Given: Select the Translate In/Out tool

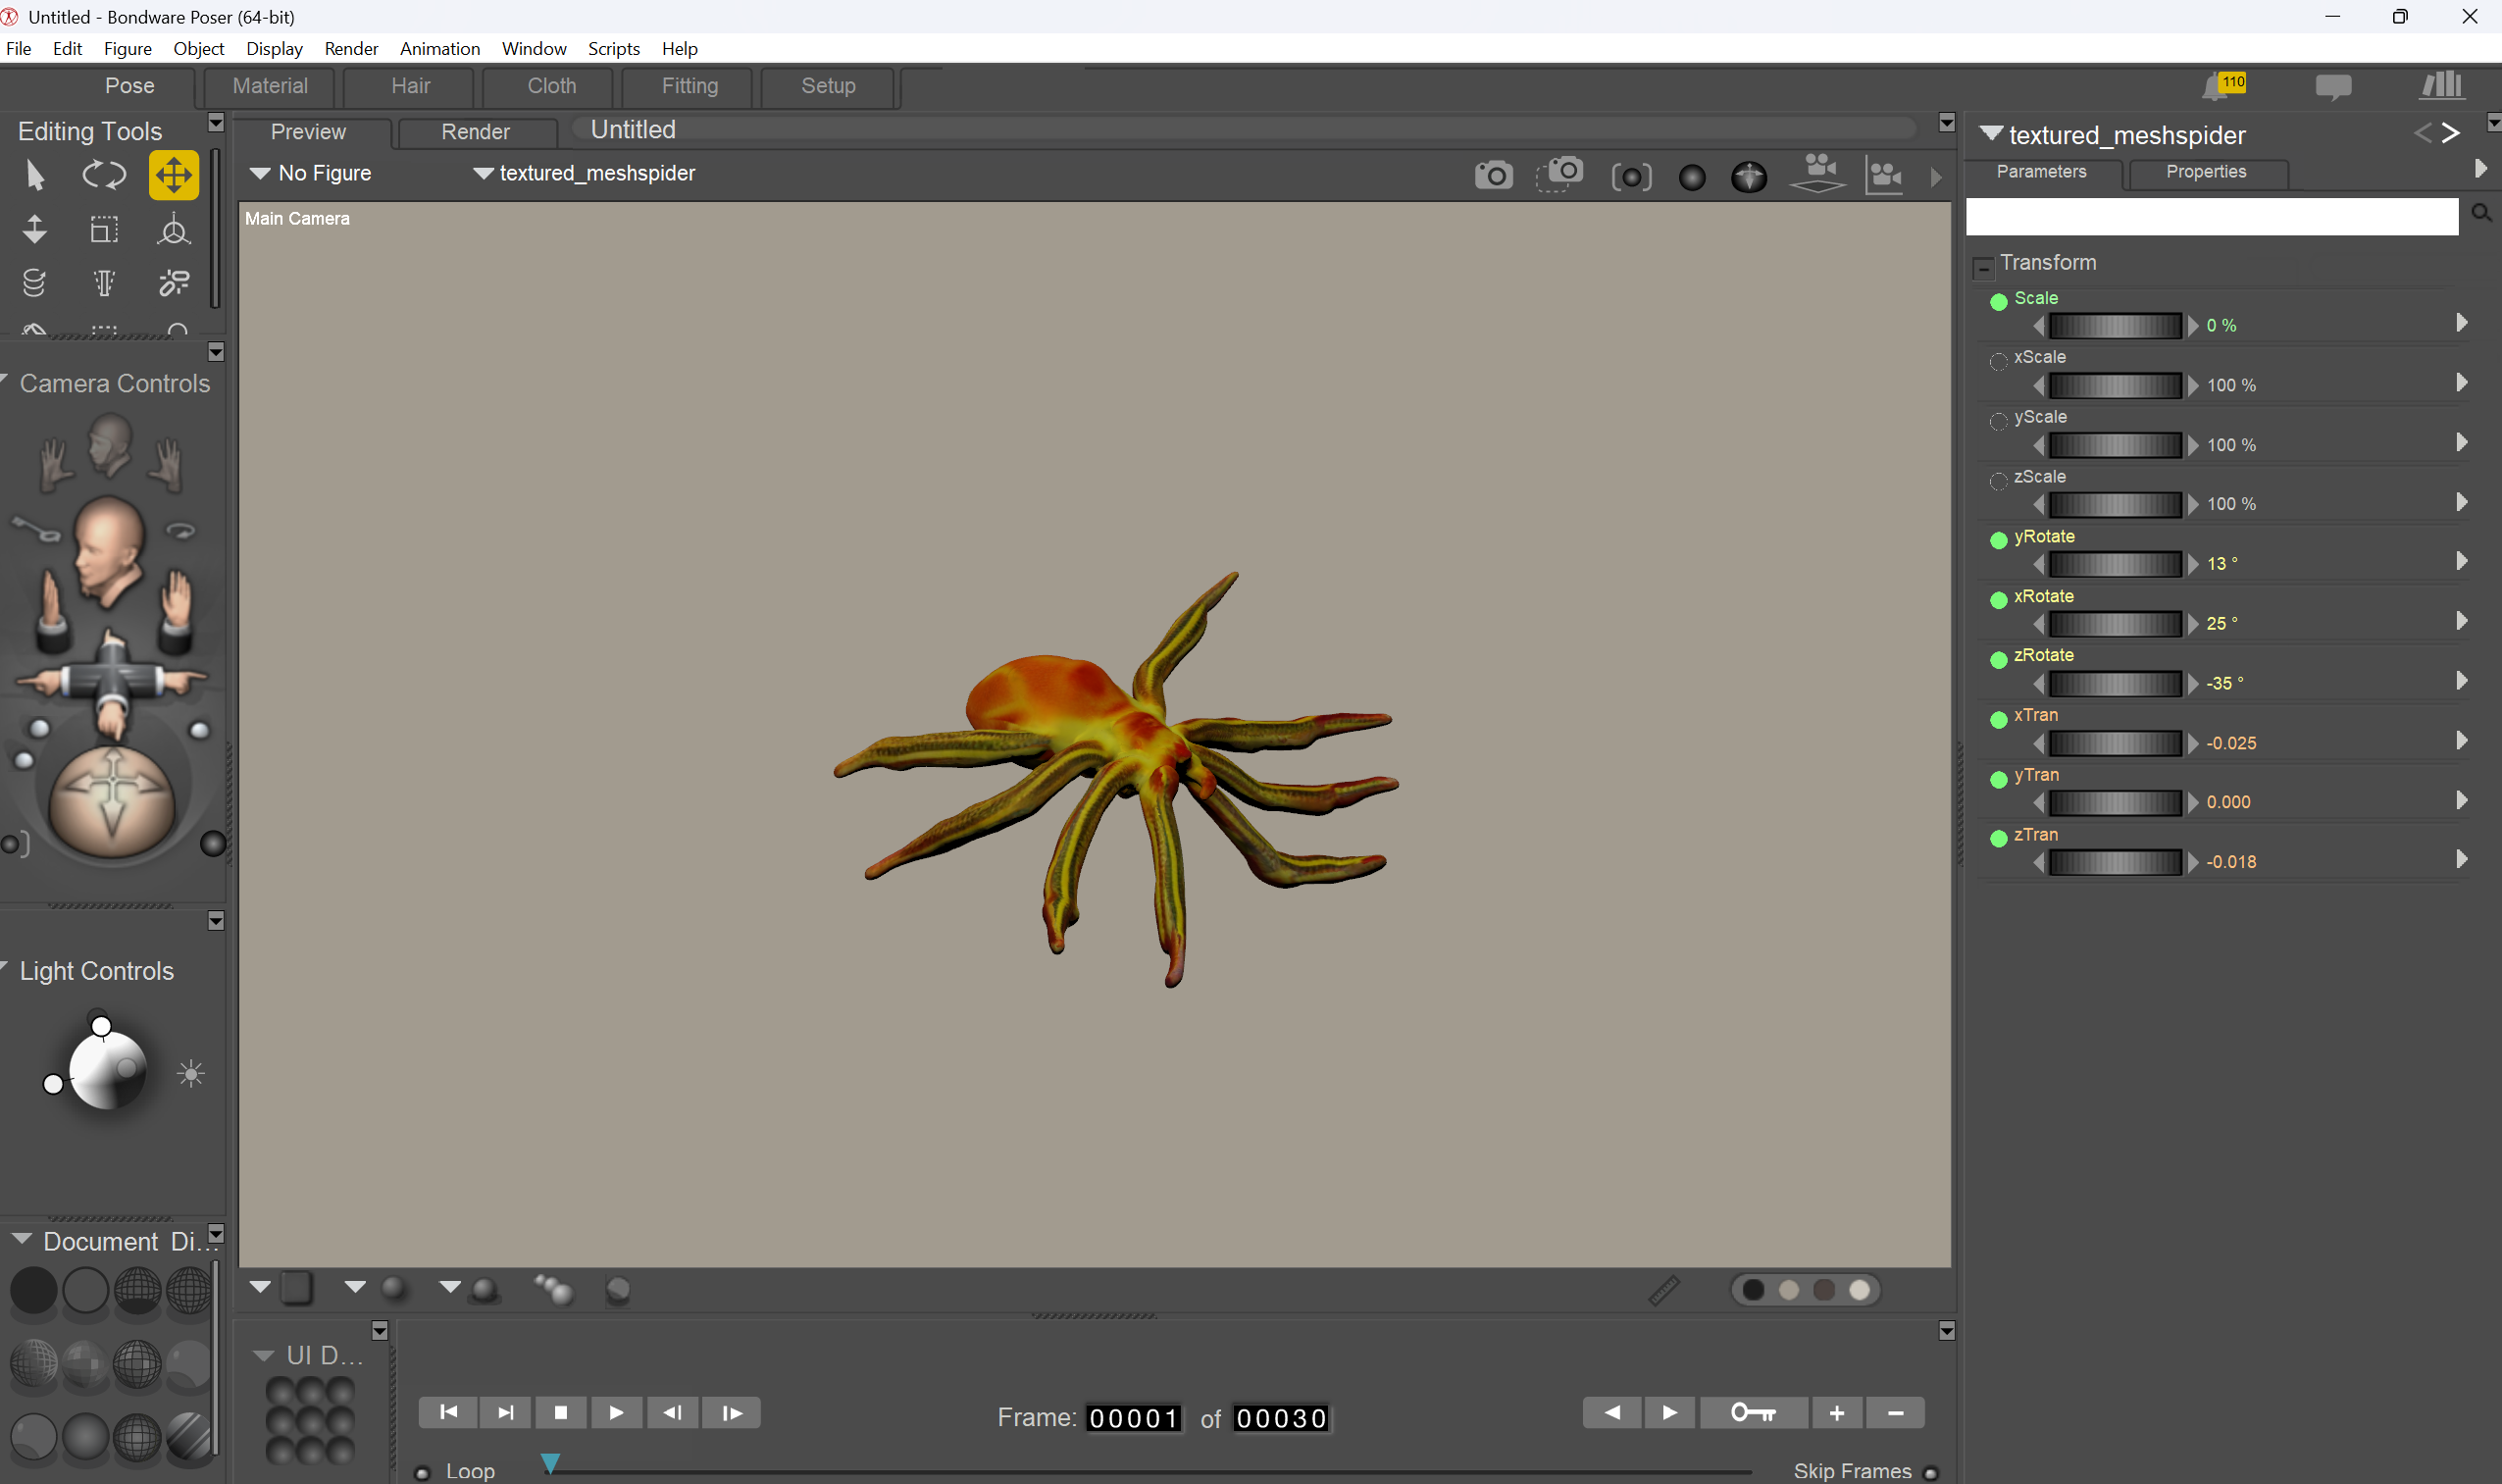Looking at the screenshot, I should click(x=35, y=229).
